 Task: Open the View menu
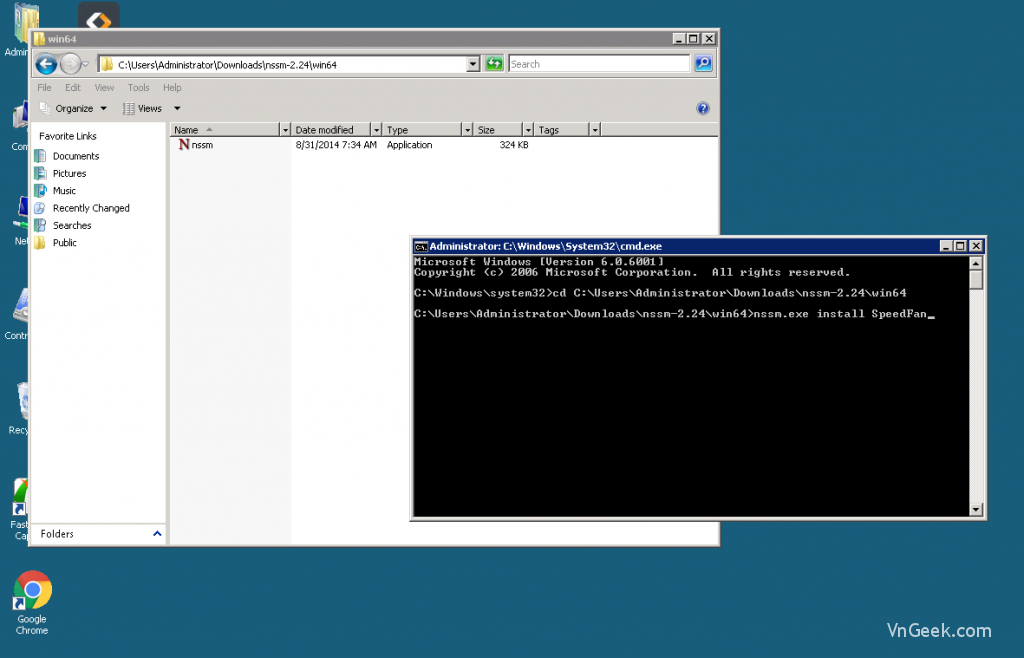[x=104, y=87]
